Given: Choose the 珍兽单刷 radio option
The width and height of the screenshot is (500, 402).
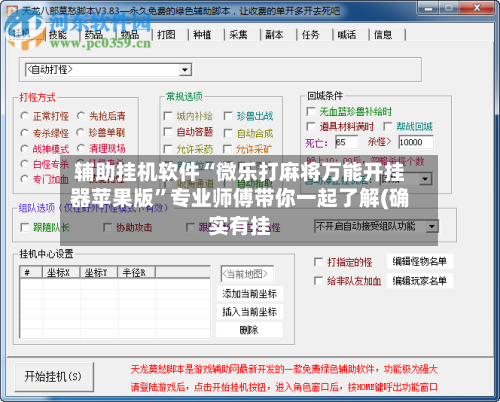Looking at the screenshot, I should click(80, 132).
